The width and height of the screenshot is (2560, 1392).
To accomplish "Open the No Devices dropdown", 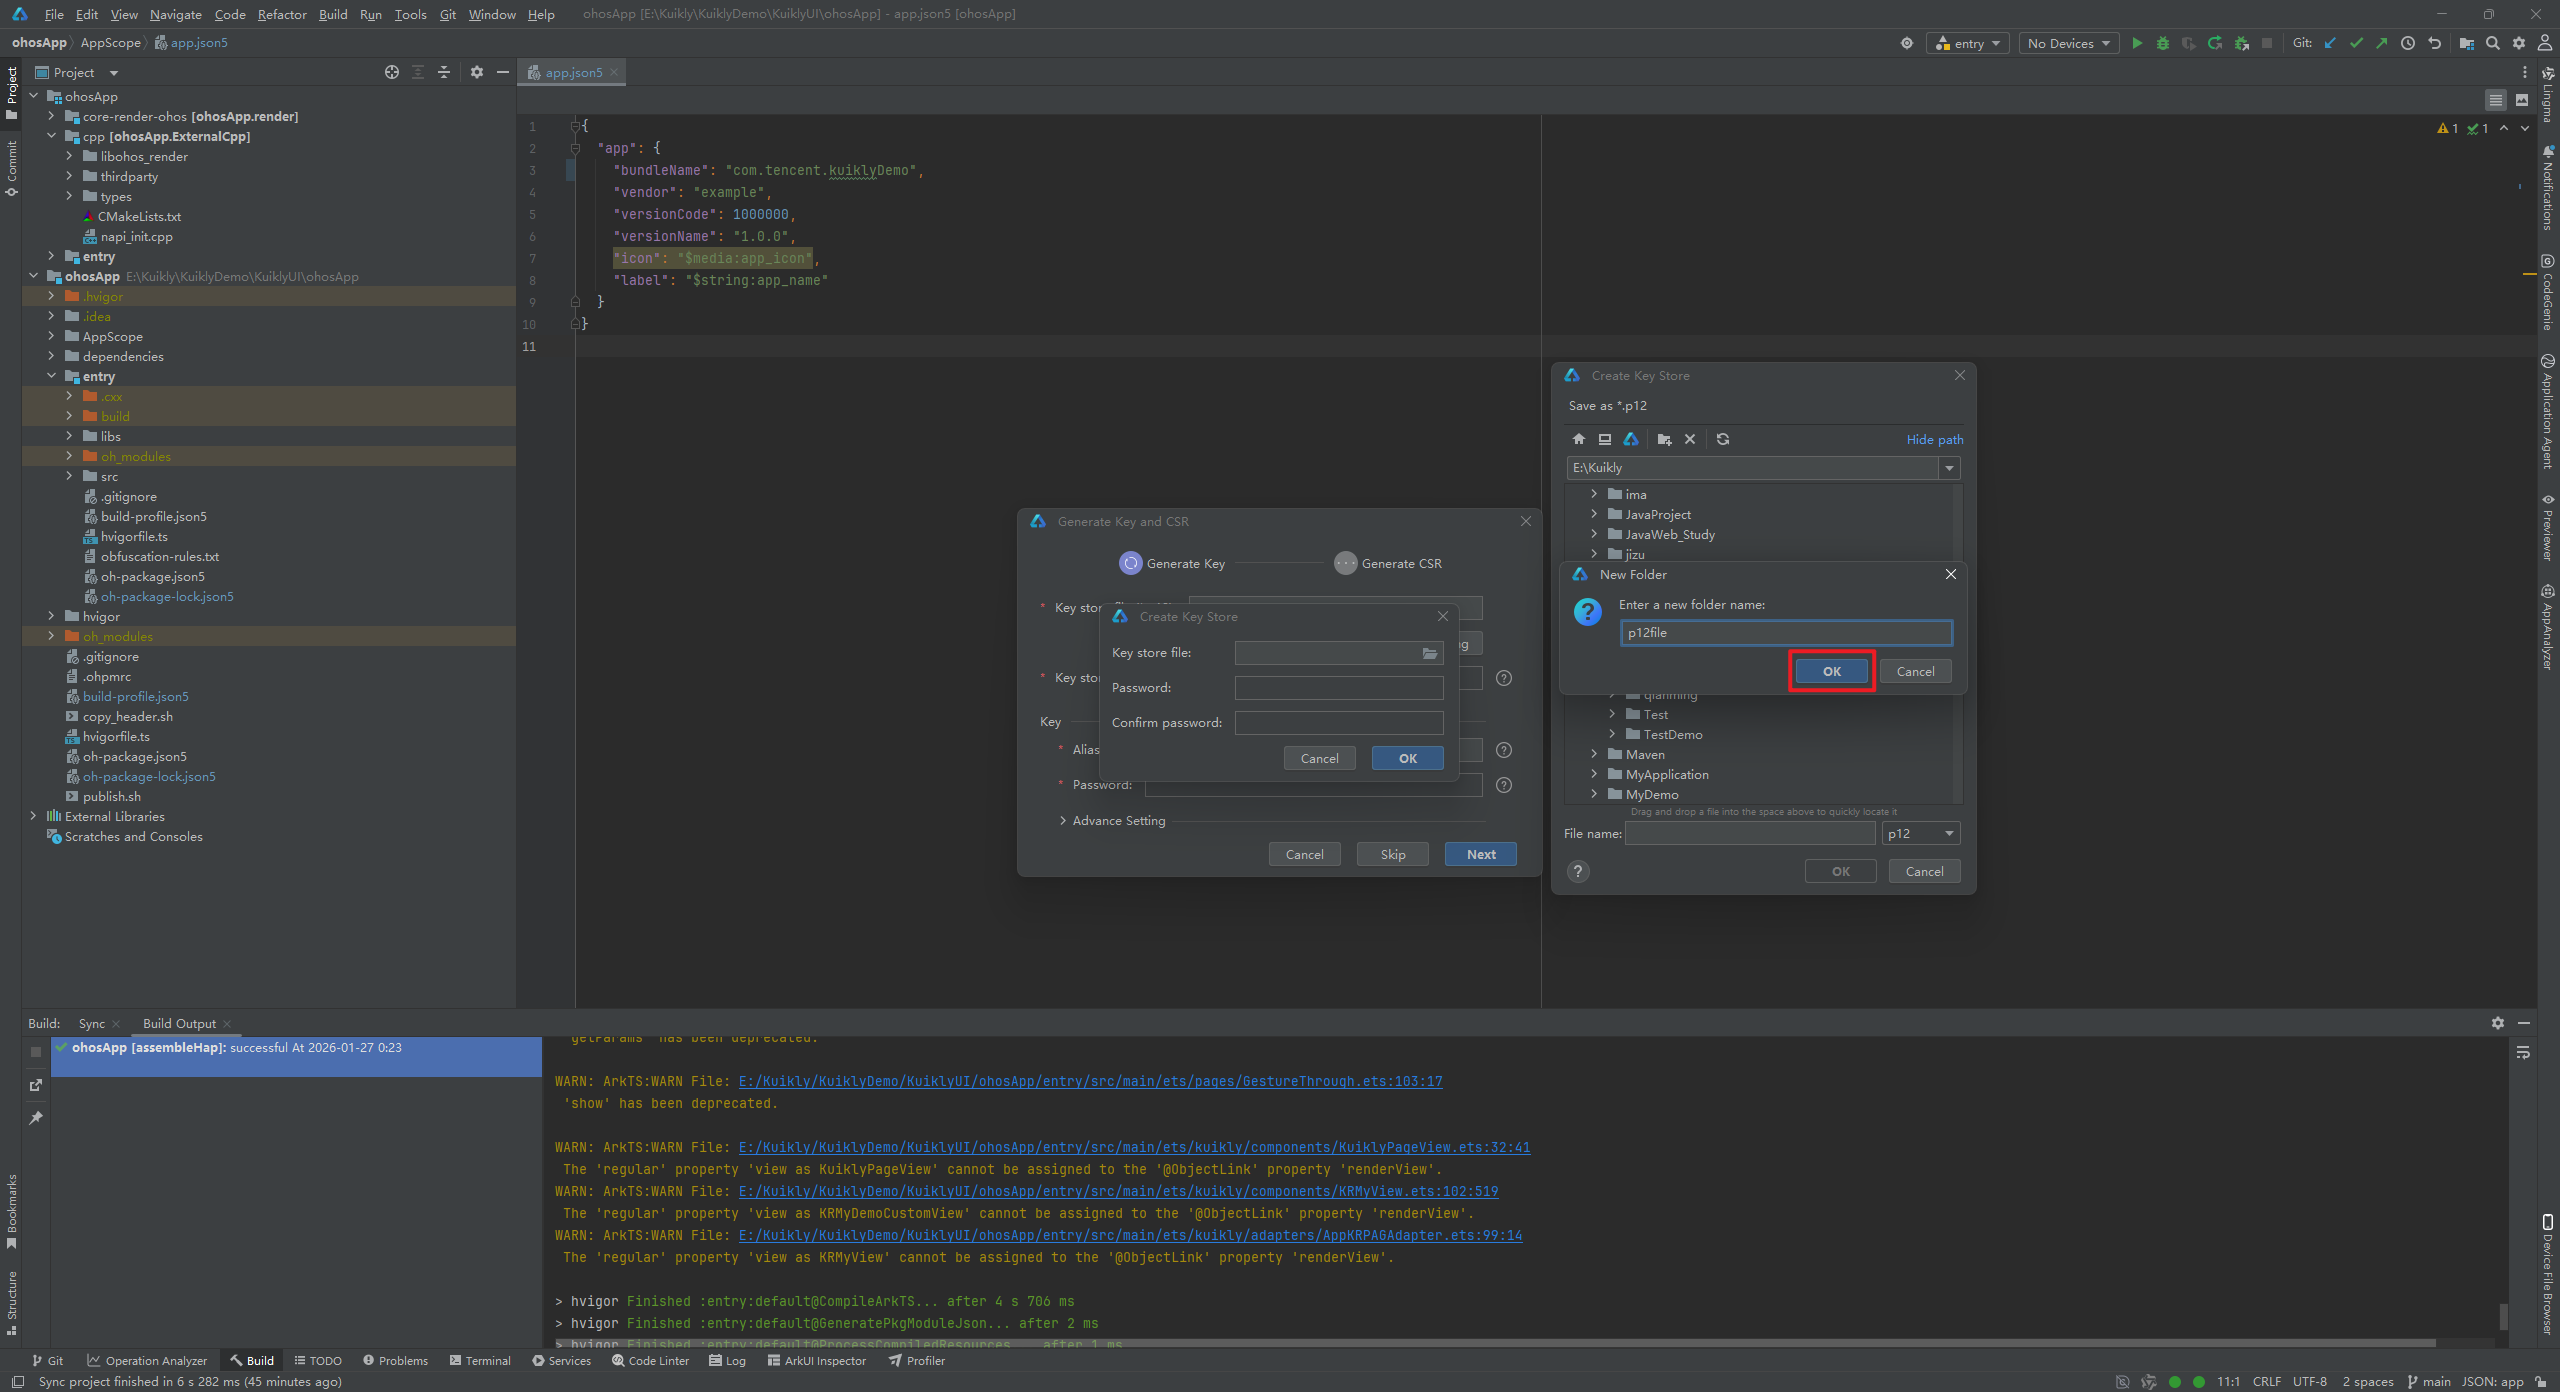I will click(2068, 43).
